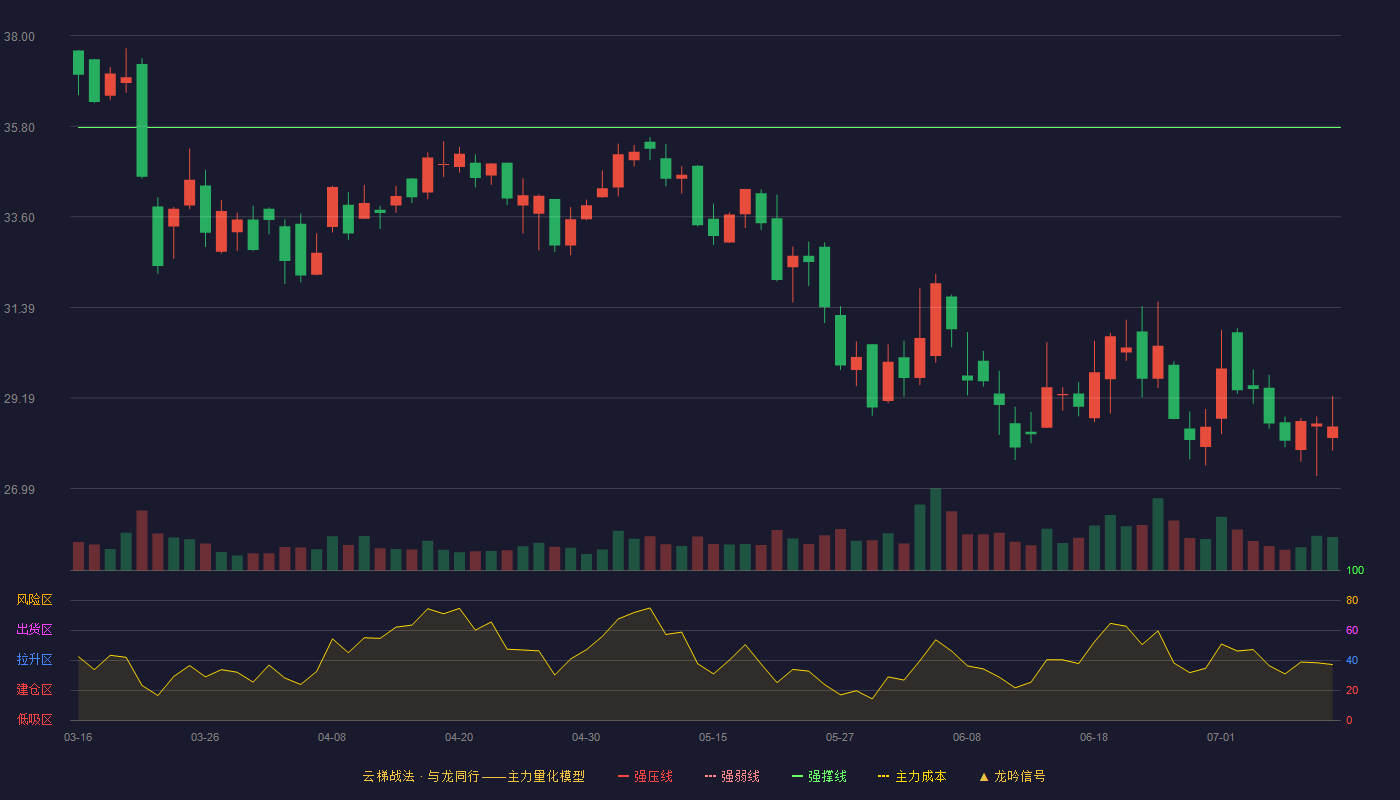1400x800 pixels.
Task: Click the 拉升区 zone label
Action: tap(34, 660)
